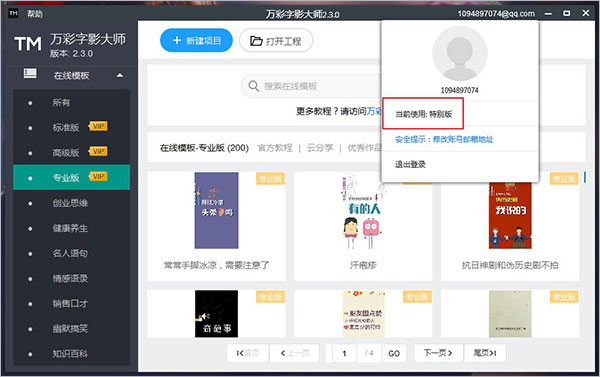Open the 朋友圈点赞 template thumbnail
Image resolution: width=600 pixels, height=377 pixels.
(x=363, y=314)
